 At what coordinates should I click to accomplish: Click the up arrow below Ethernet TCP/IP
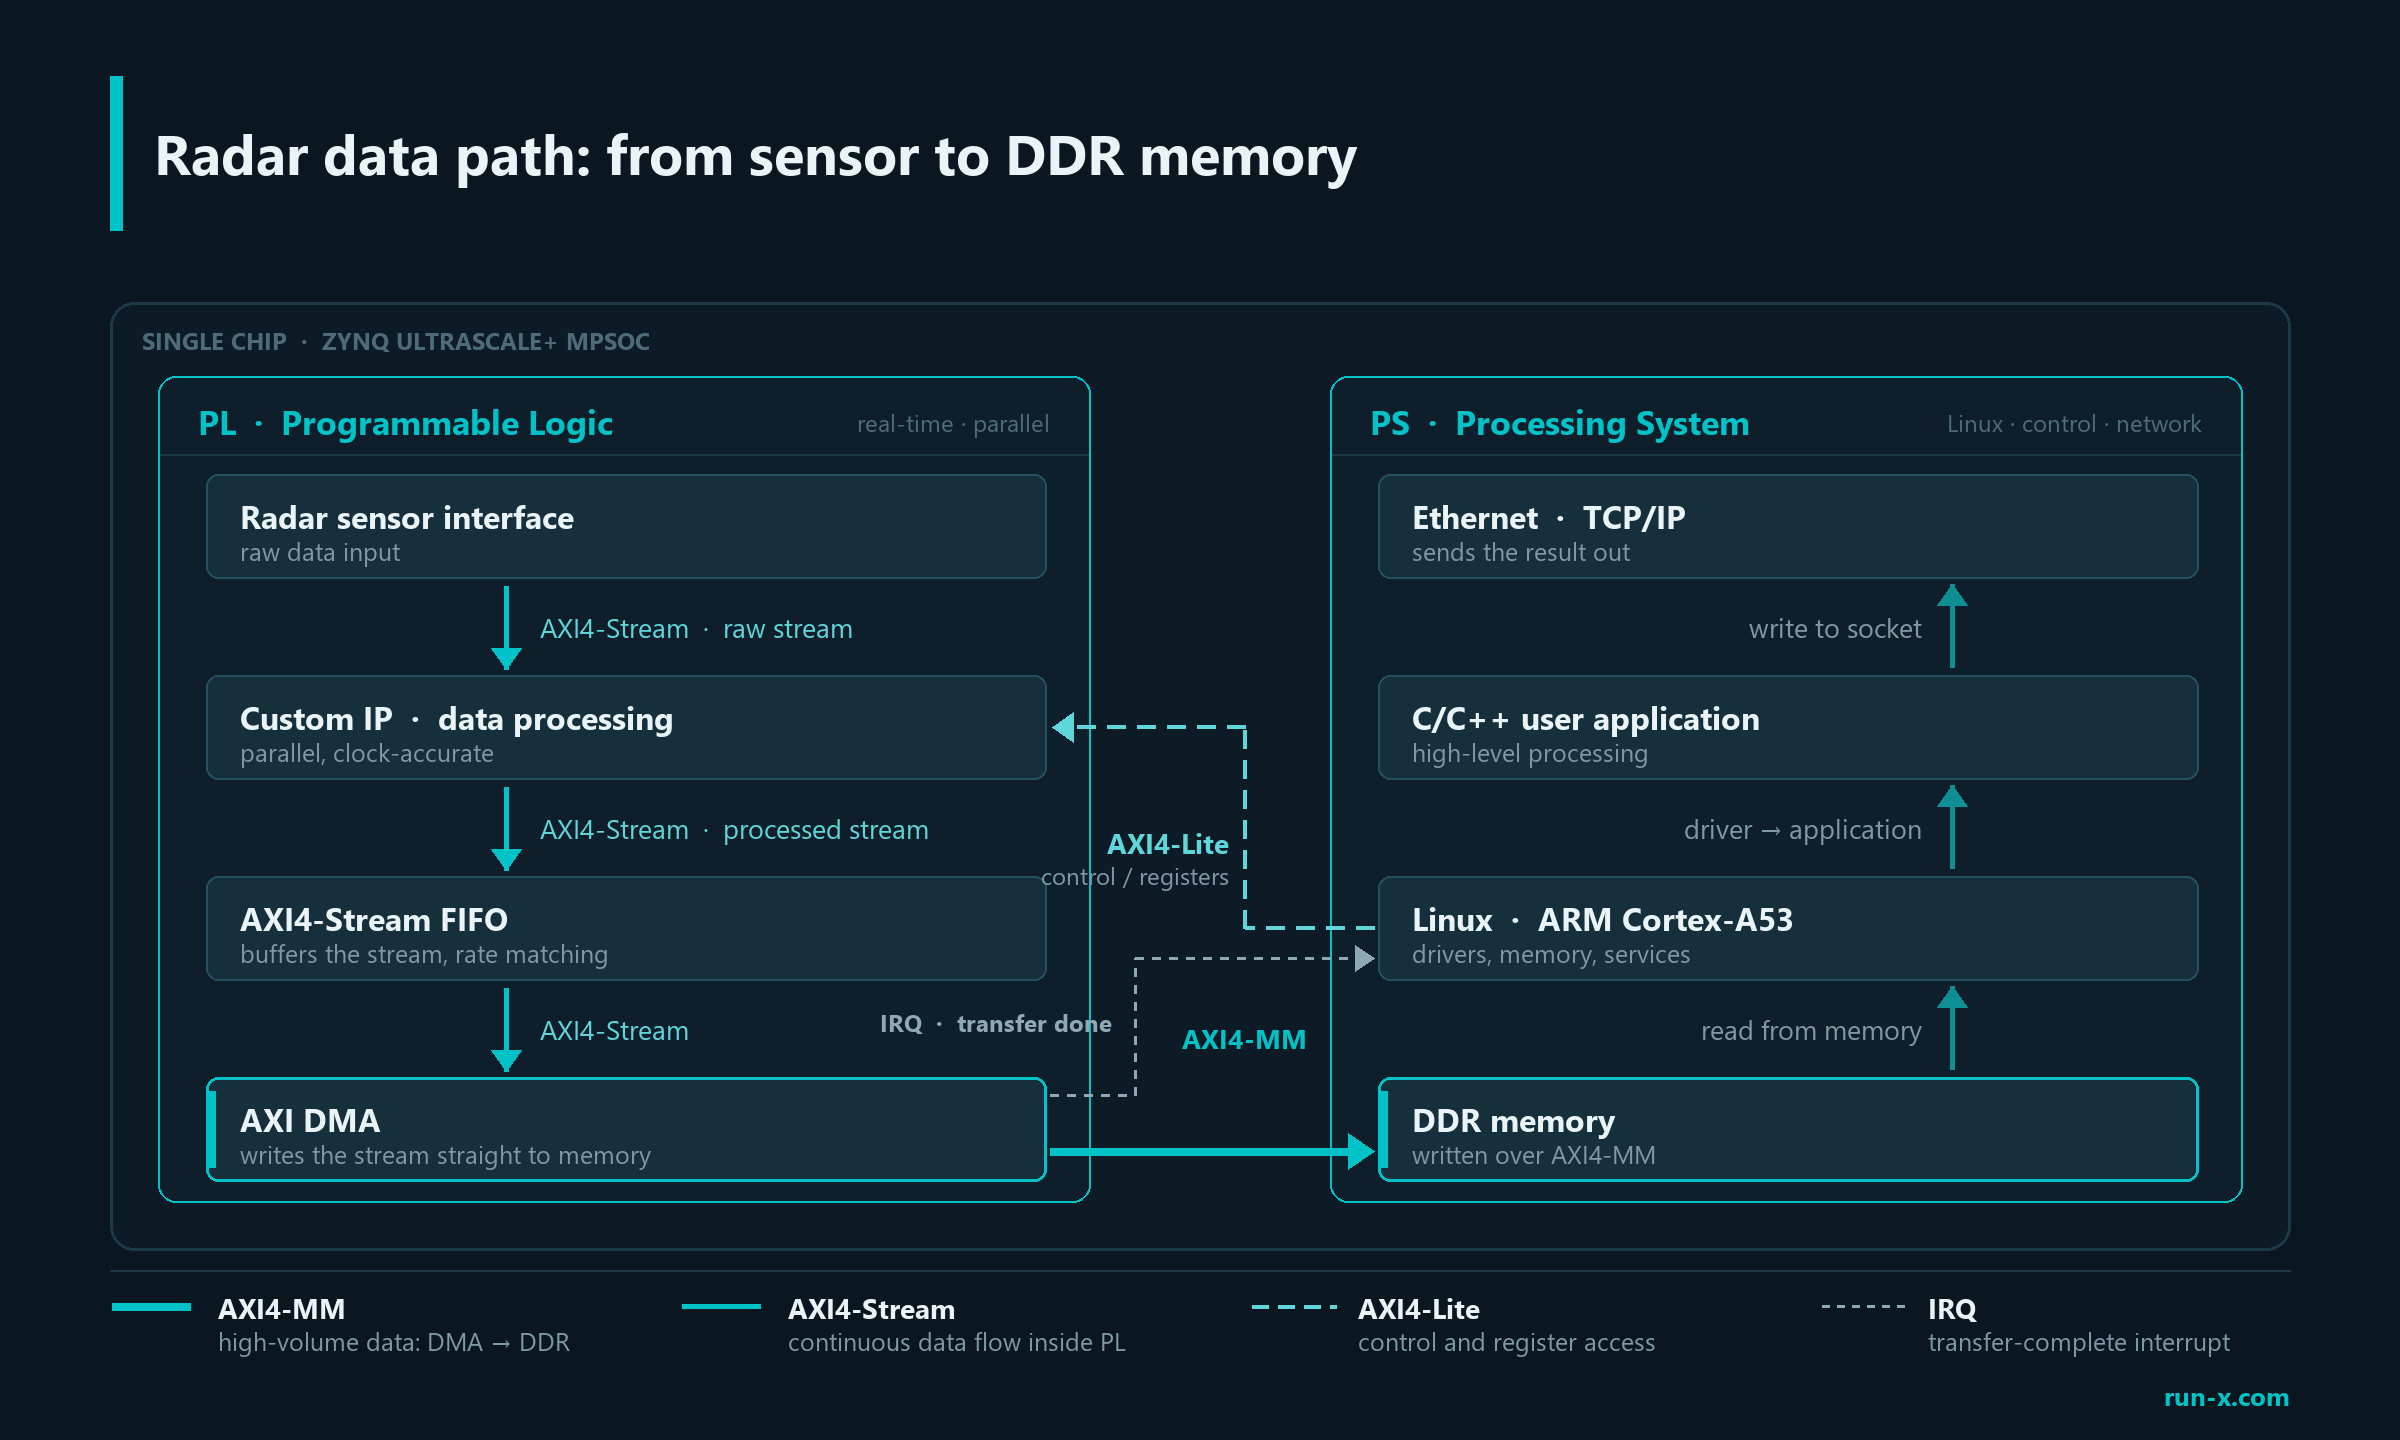click(1952, 626)
